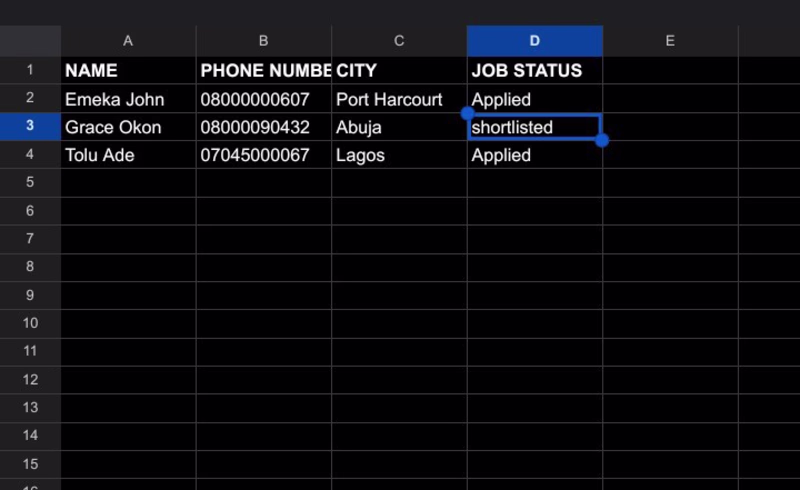The height and width of the screenshot is (490, 800).
Task: Click the select-all corner box
Action: pos(30,41)
